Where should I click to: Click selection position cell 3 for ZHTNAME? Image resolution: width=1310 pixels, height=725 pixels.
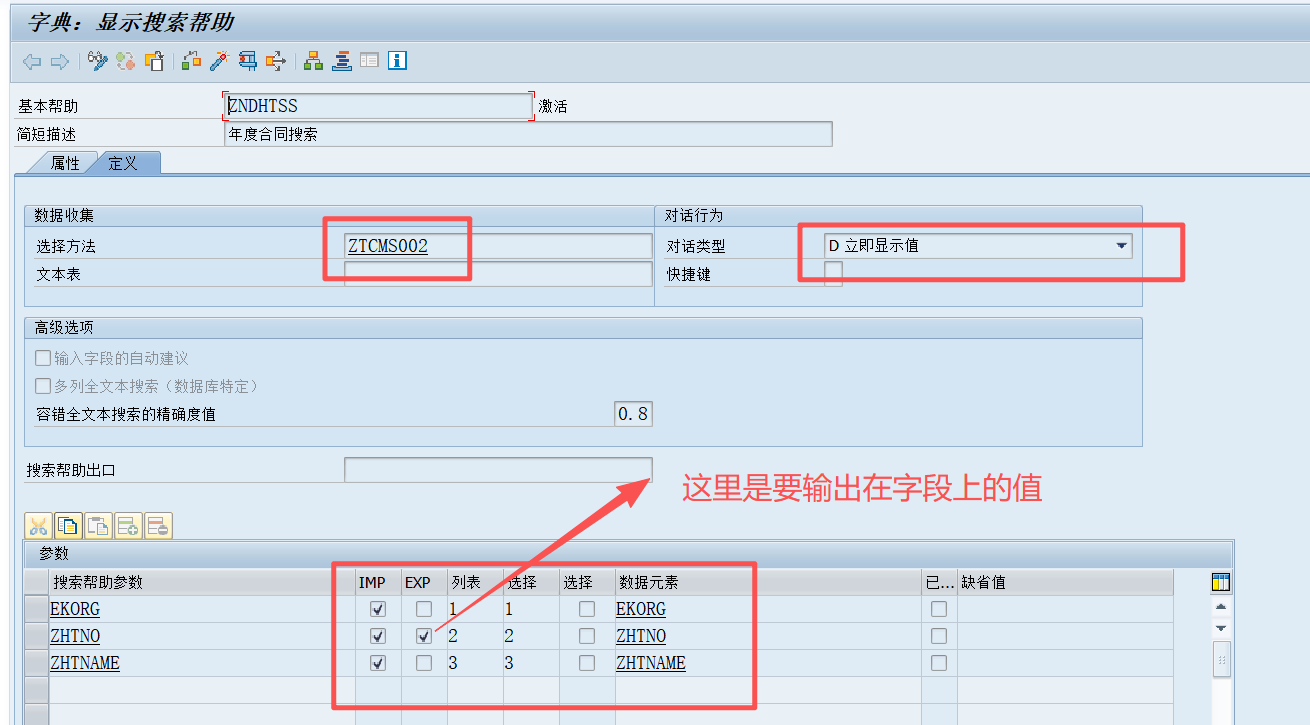point(531,663)
